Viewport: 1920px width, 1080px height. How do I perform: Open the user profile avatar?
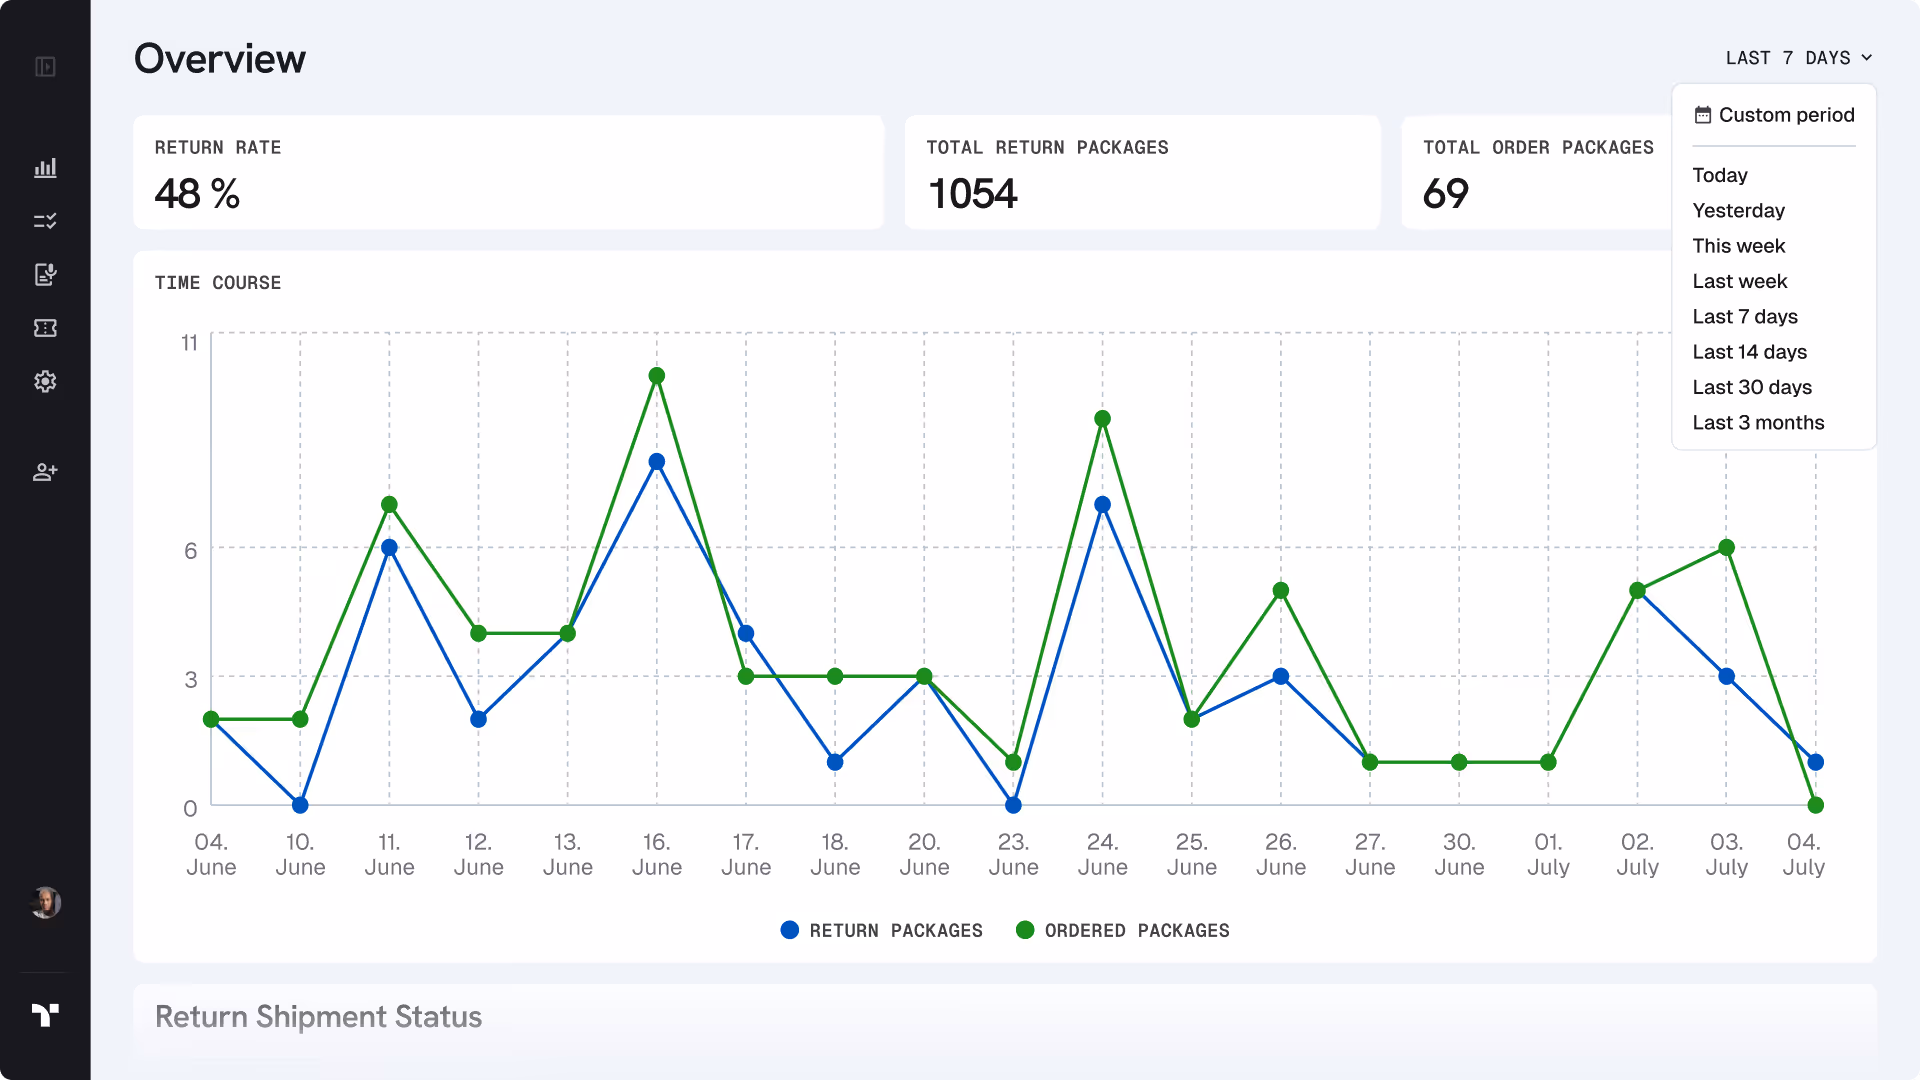45,903
